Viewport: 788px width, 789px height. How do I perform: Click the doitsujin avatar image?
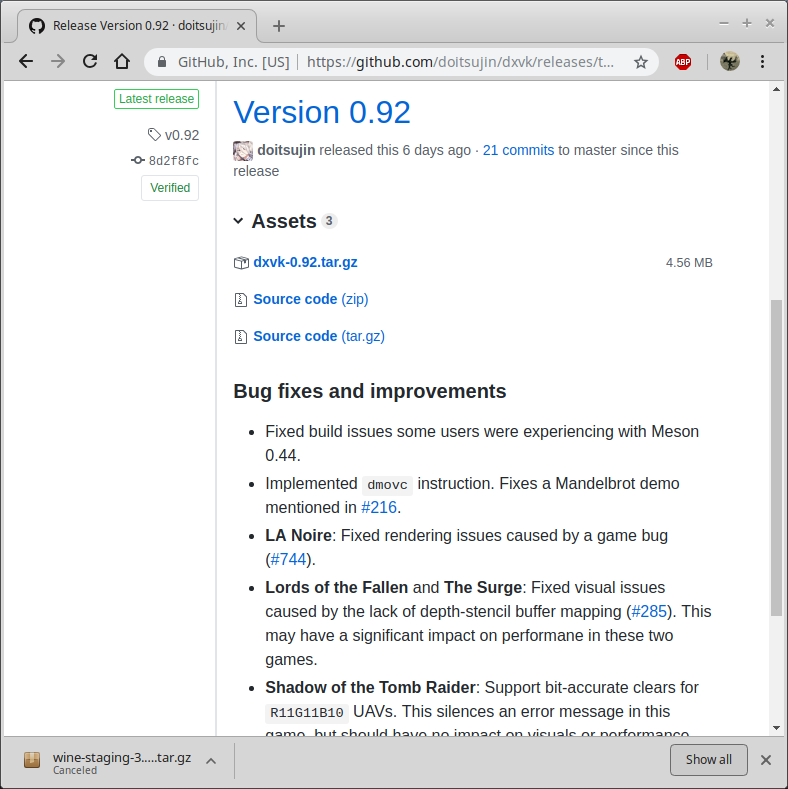pyautogui.click(x=243, y=151)
